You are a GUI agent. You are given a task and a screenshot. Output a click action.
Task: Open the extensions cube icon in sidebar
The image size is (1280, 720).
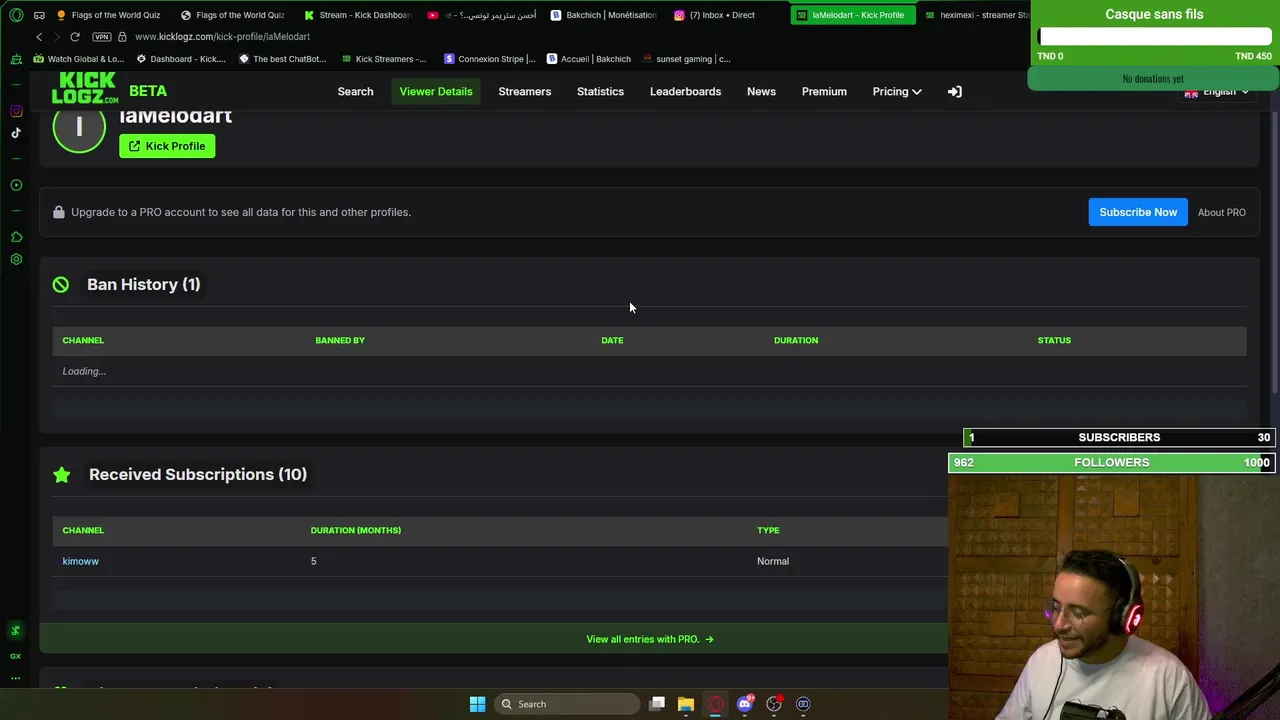(x=16, y=237)
